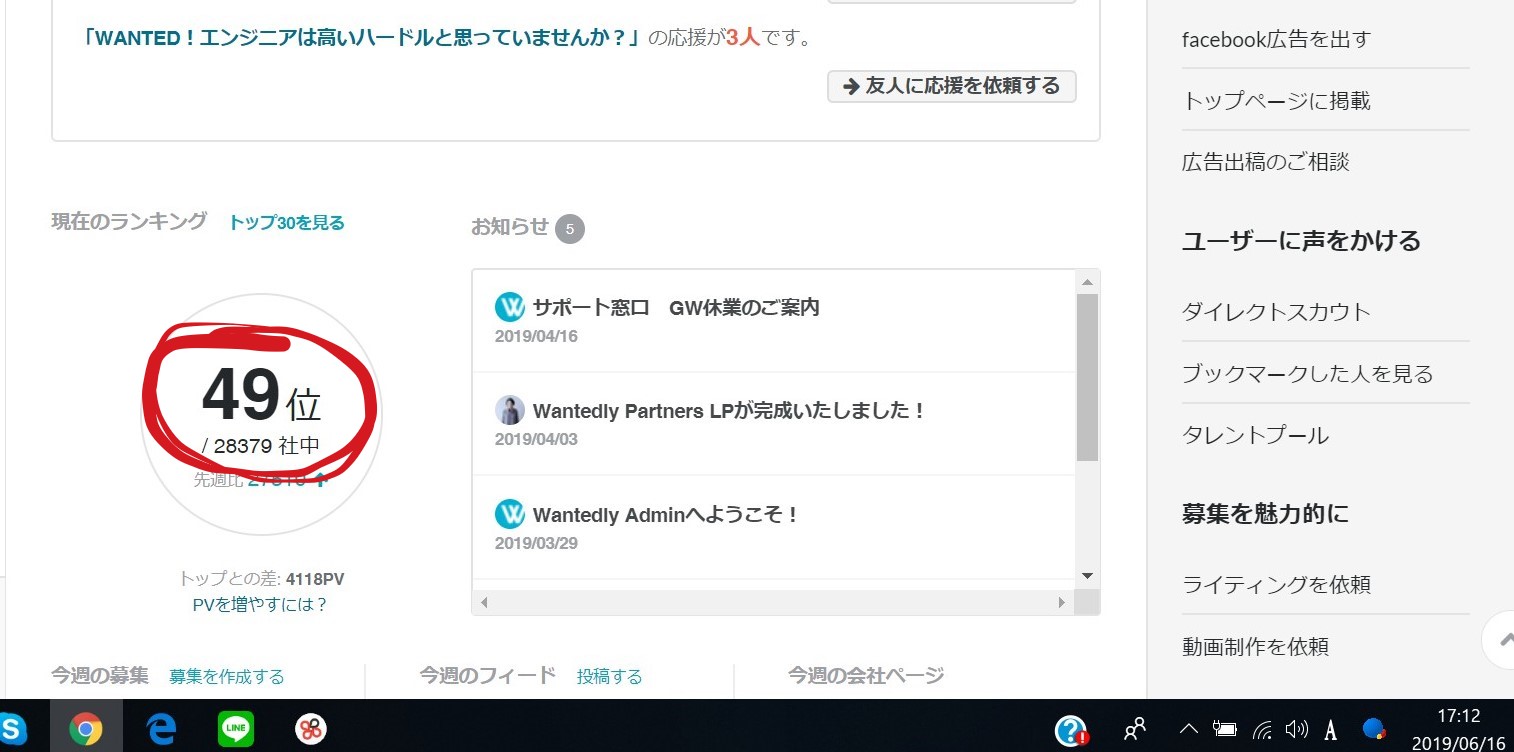The image size is (1514, 752).
Task: Open the PVを増やすには？ link
Action: [260, 605]
